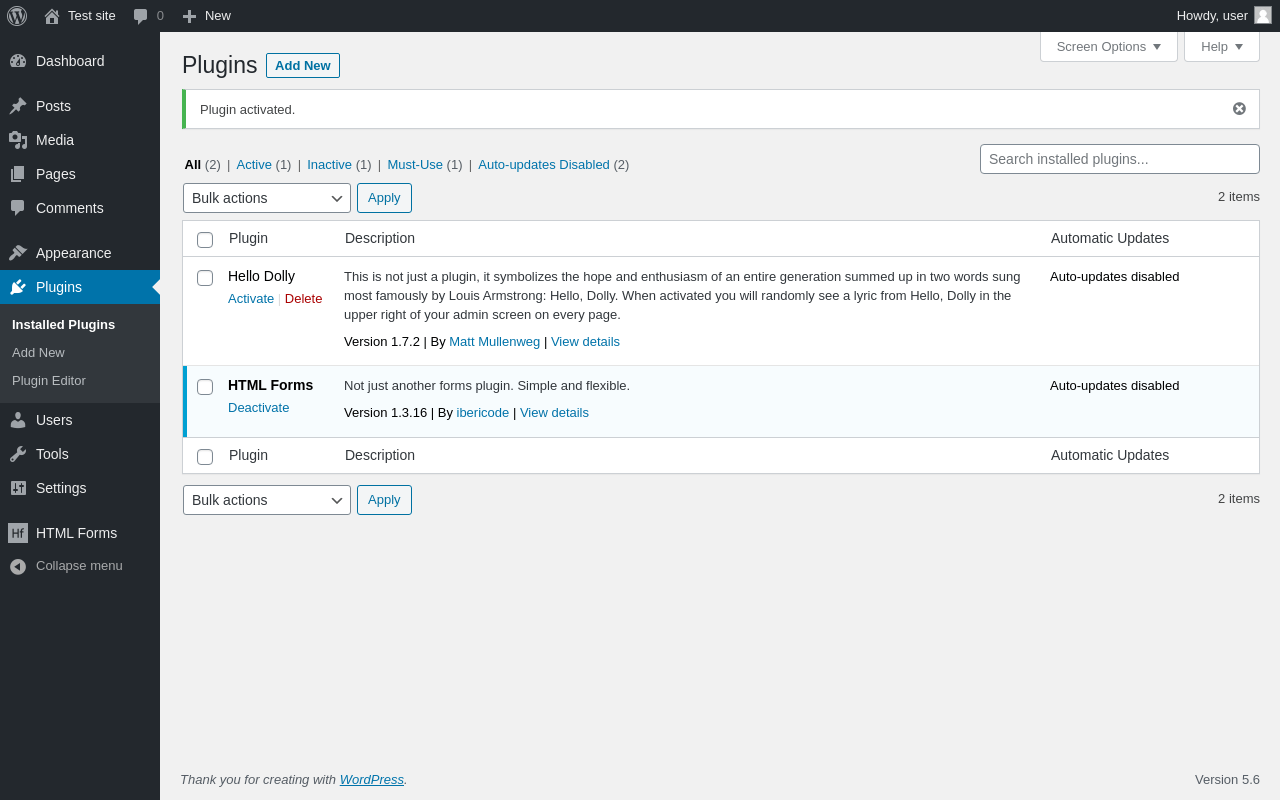Image resolution: width=1280 pixels, height=800 pixels.
Task: Open Plugin Editor submenu item
Action: 49,381
